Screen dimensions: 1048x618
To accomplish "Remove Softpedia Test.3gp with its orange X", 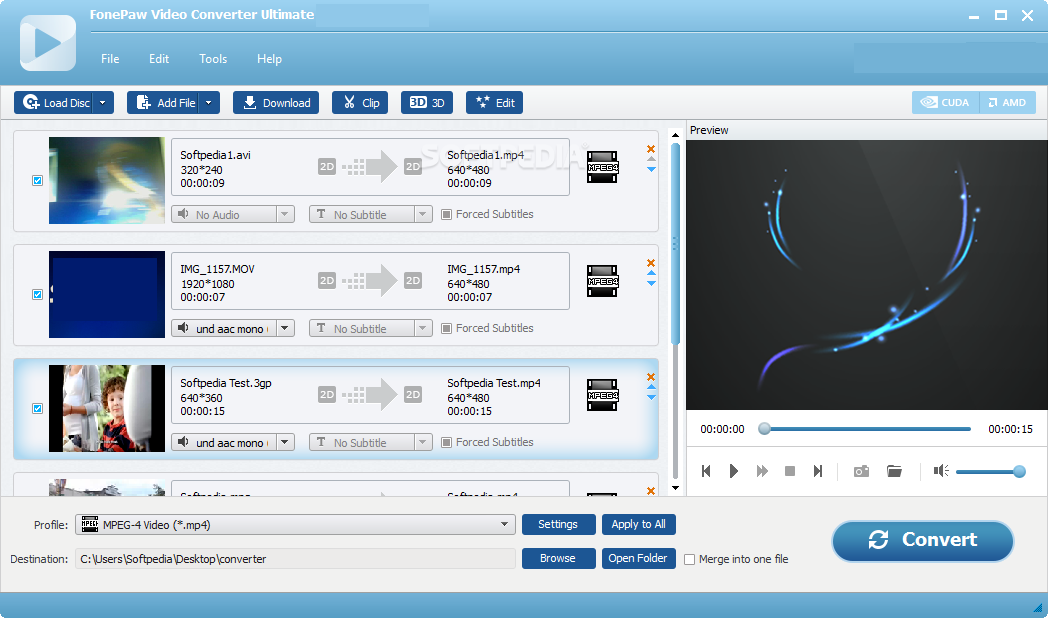I will pyautogui.click(x=651, y=377).
